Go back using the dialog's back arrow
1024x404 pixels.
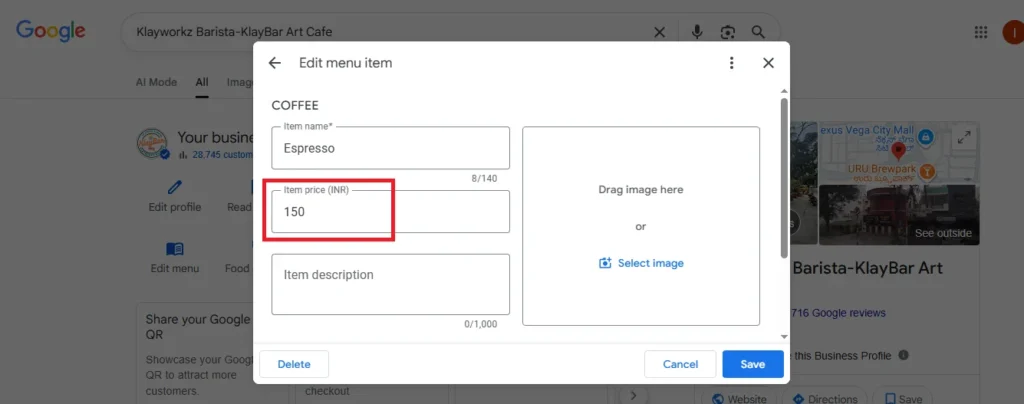[x=274, y=63]
